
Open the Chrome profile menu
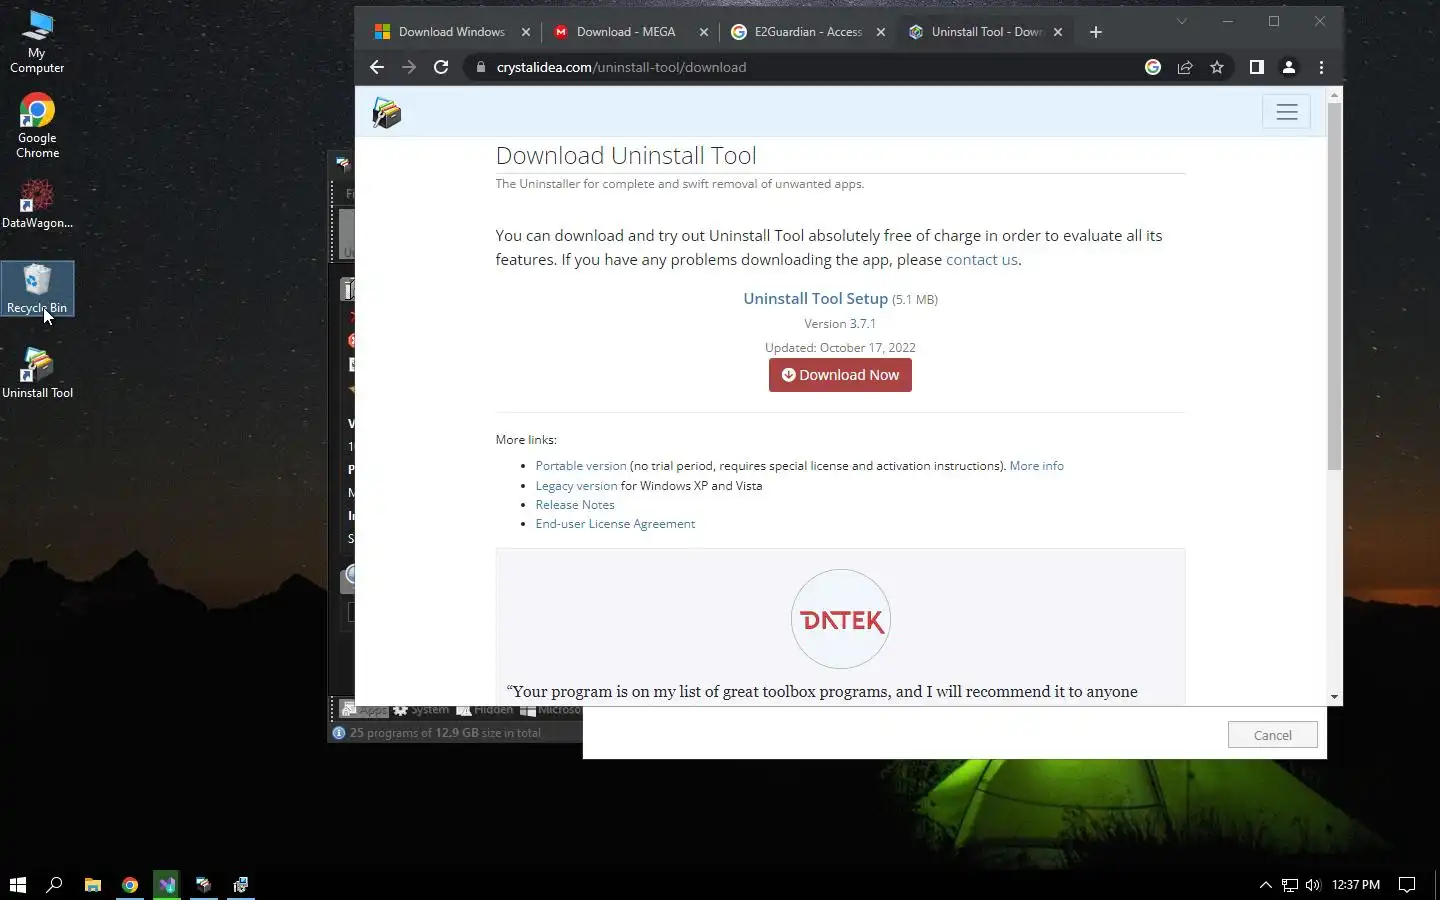point(1289,67)
